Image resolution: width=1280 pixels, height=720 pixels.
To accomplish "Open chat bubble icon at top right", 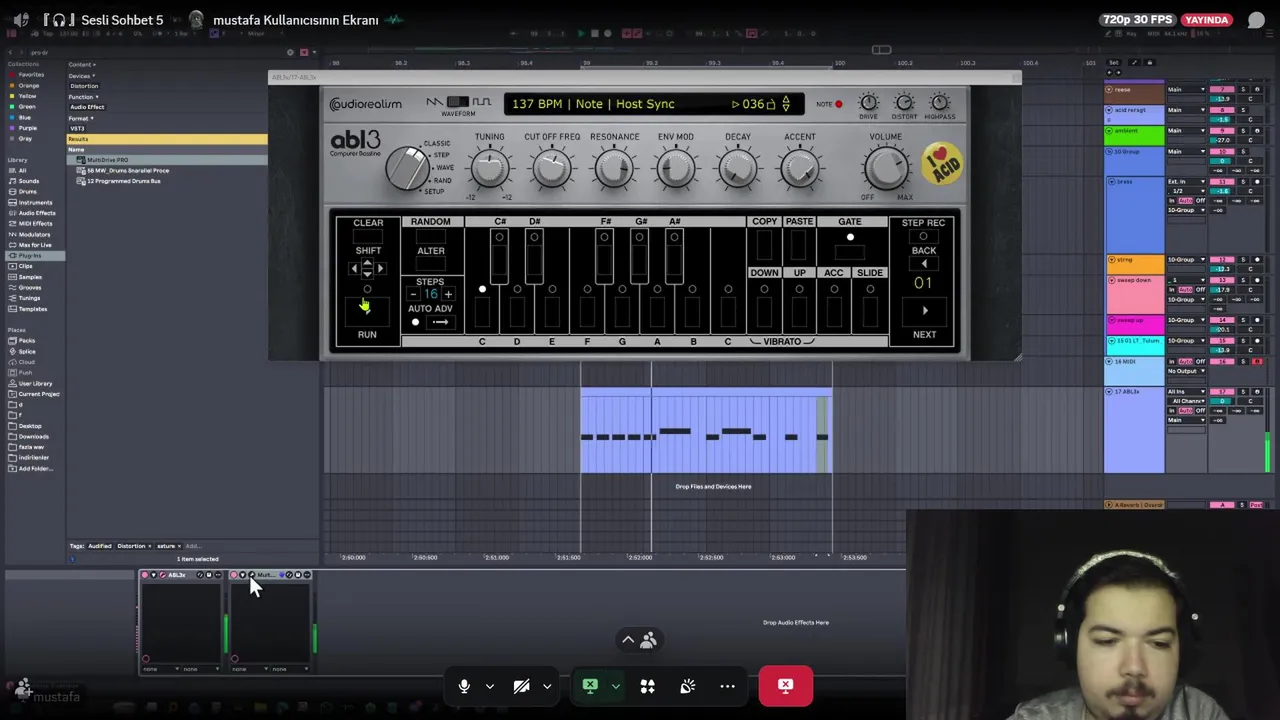I will pos(1256,20).
